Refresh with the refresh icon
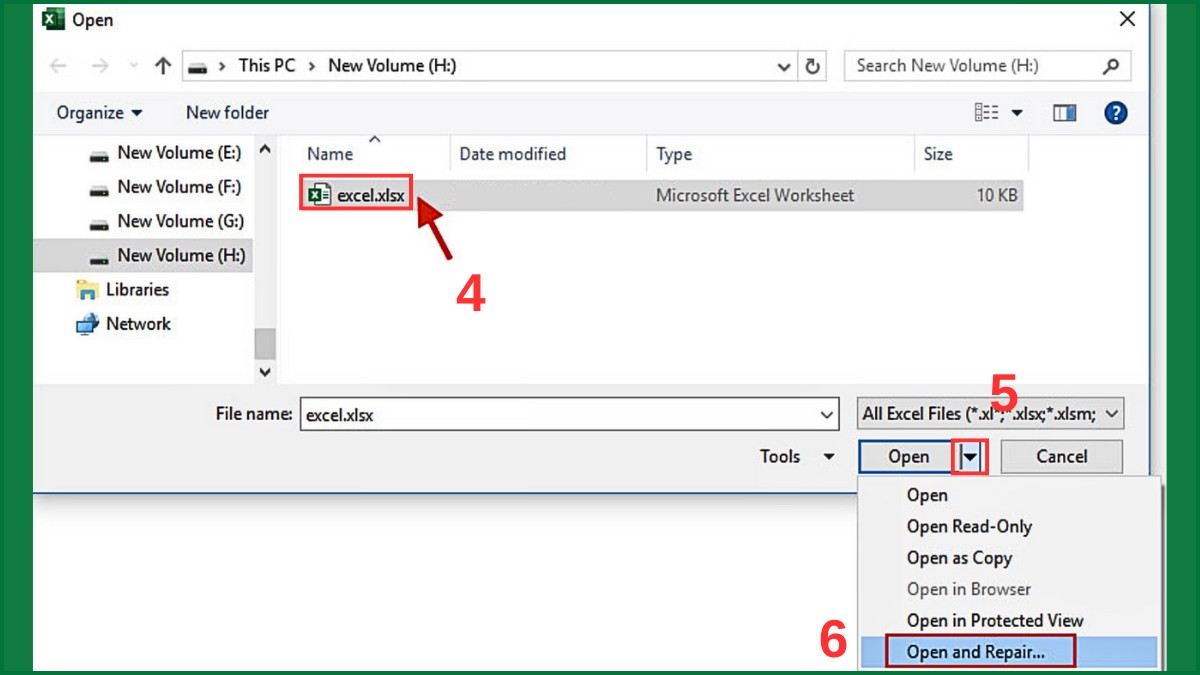This screenshot has height=675, width=1200. click(x=812, y=65)
